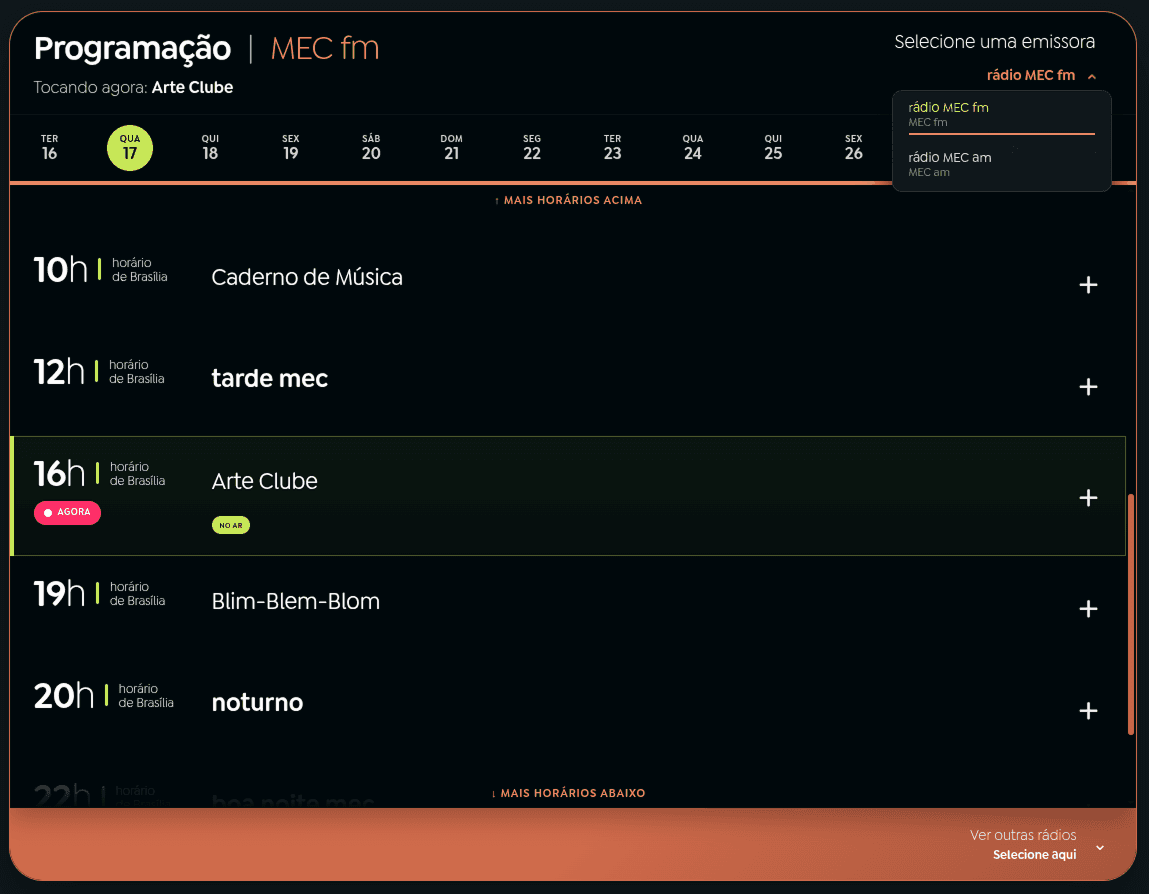Click the NO AR tag under Arte Clube

coord(231,525)
